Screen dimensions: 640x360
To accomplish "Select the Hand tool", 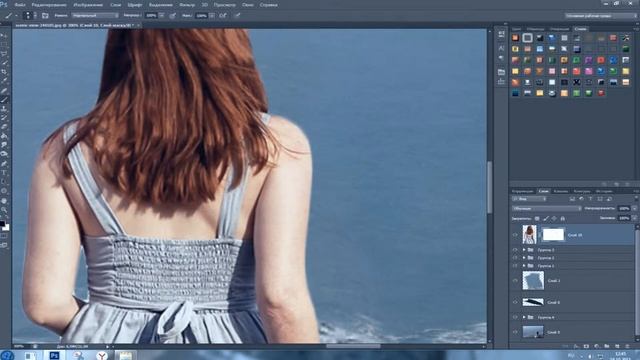I will coord(4,201).
